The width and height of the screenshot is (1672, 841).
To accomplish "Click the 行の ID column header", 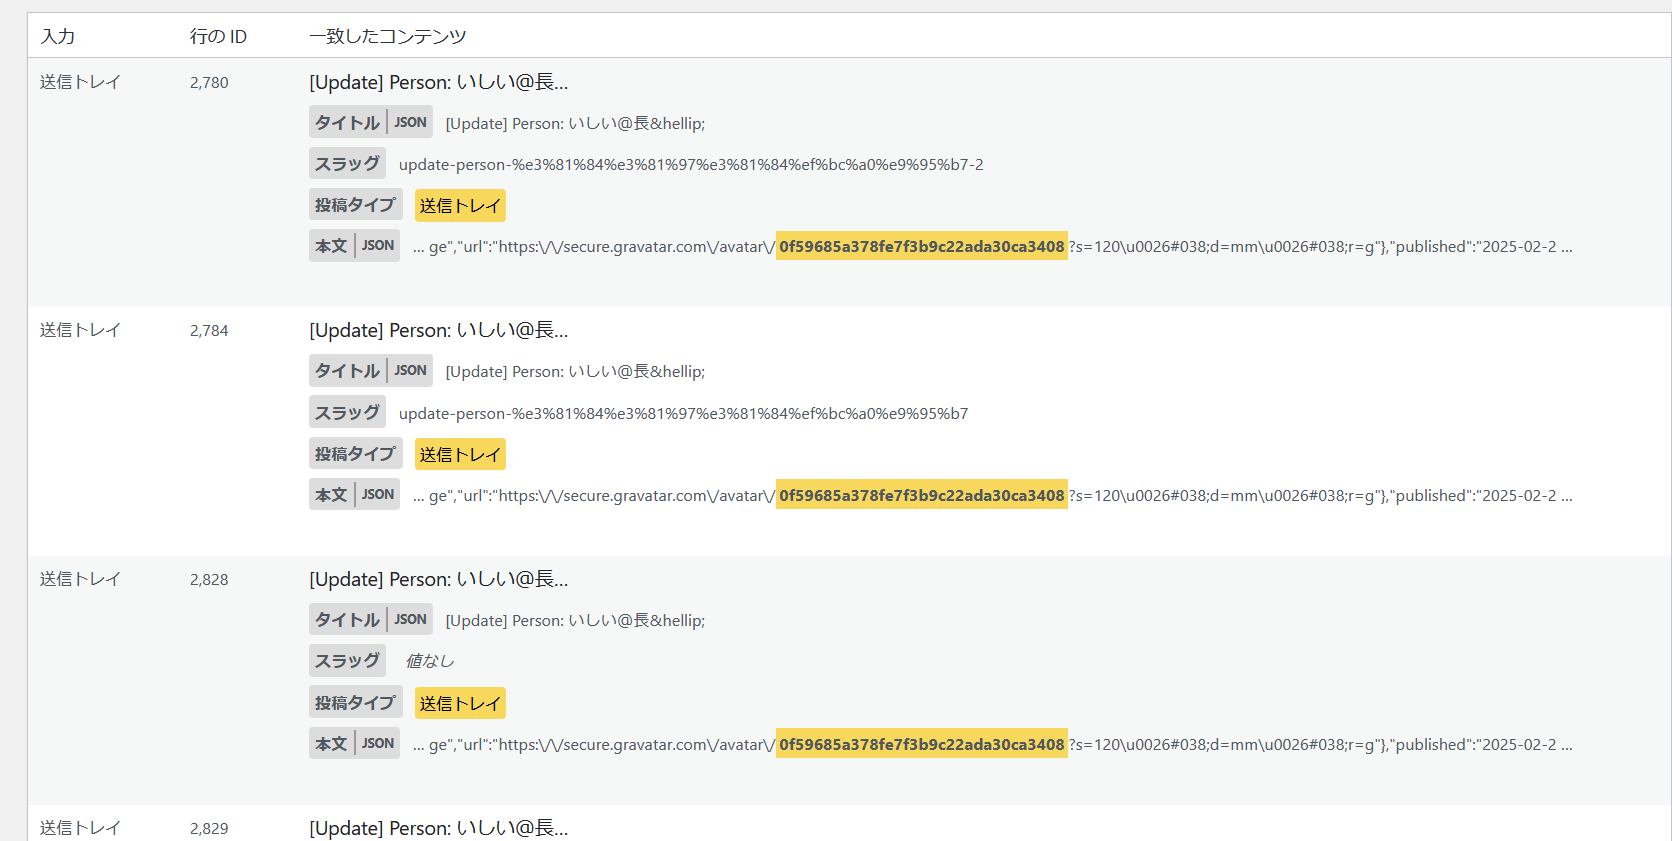I will (x=218, y=36).
